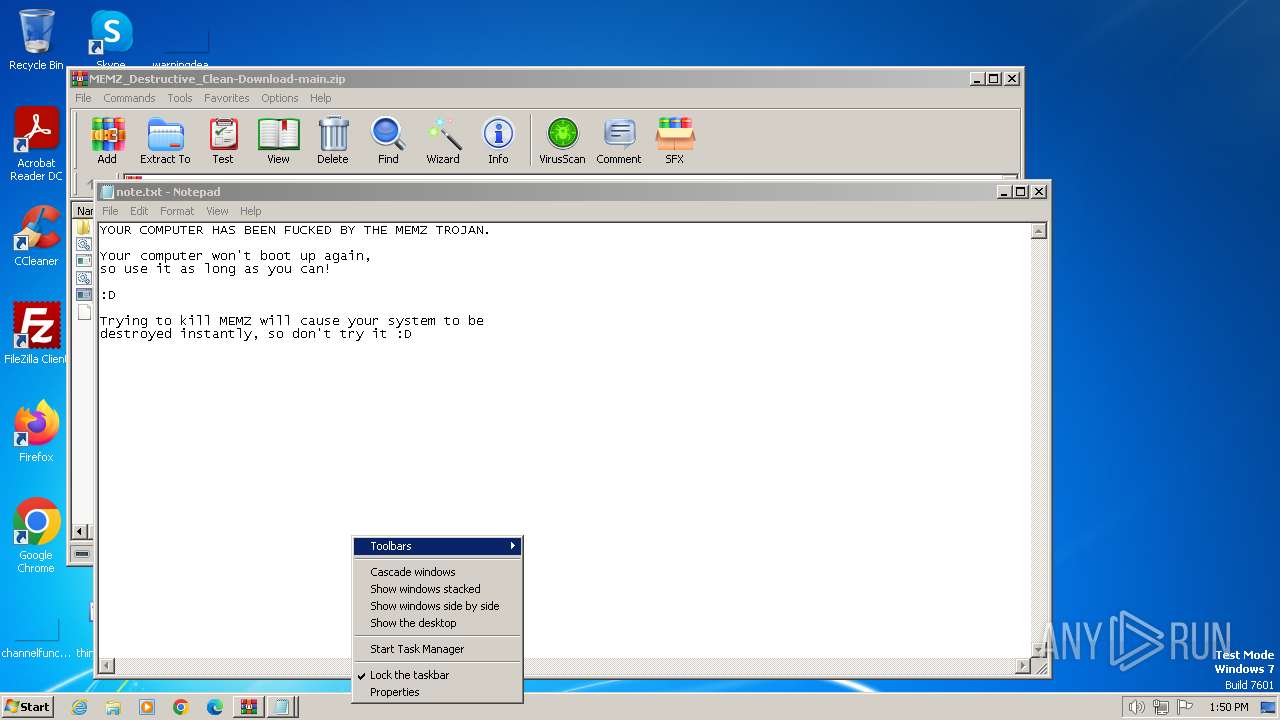Click the Extract To toolbar icon
This screenshot has width=1280, height=720.
(165, 140)
